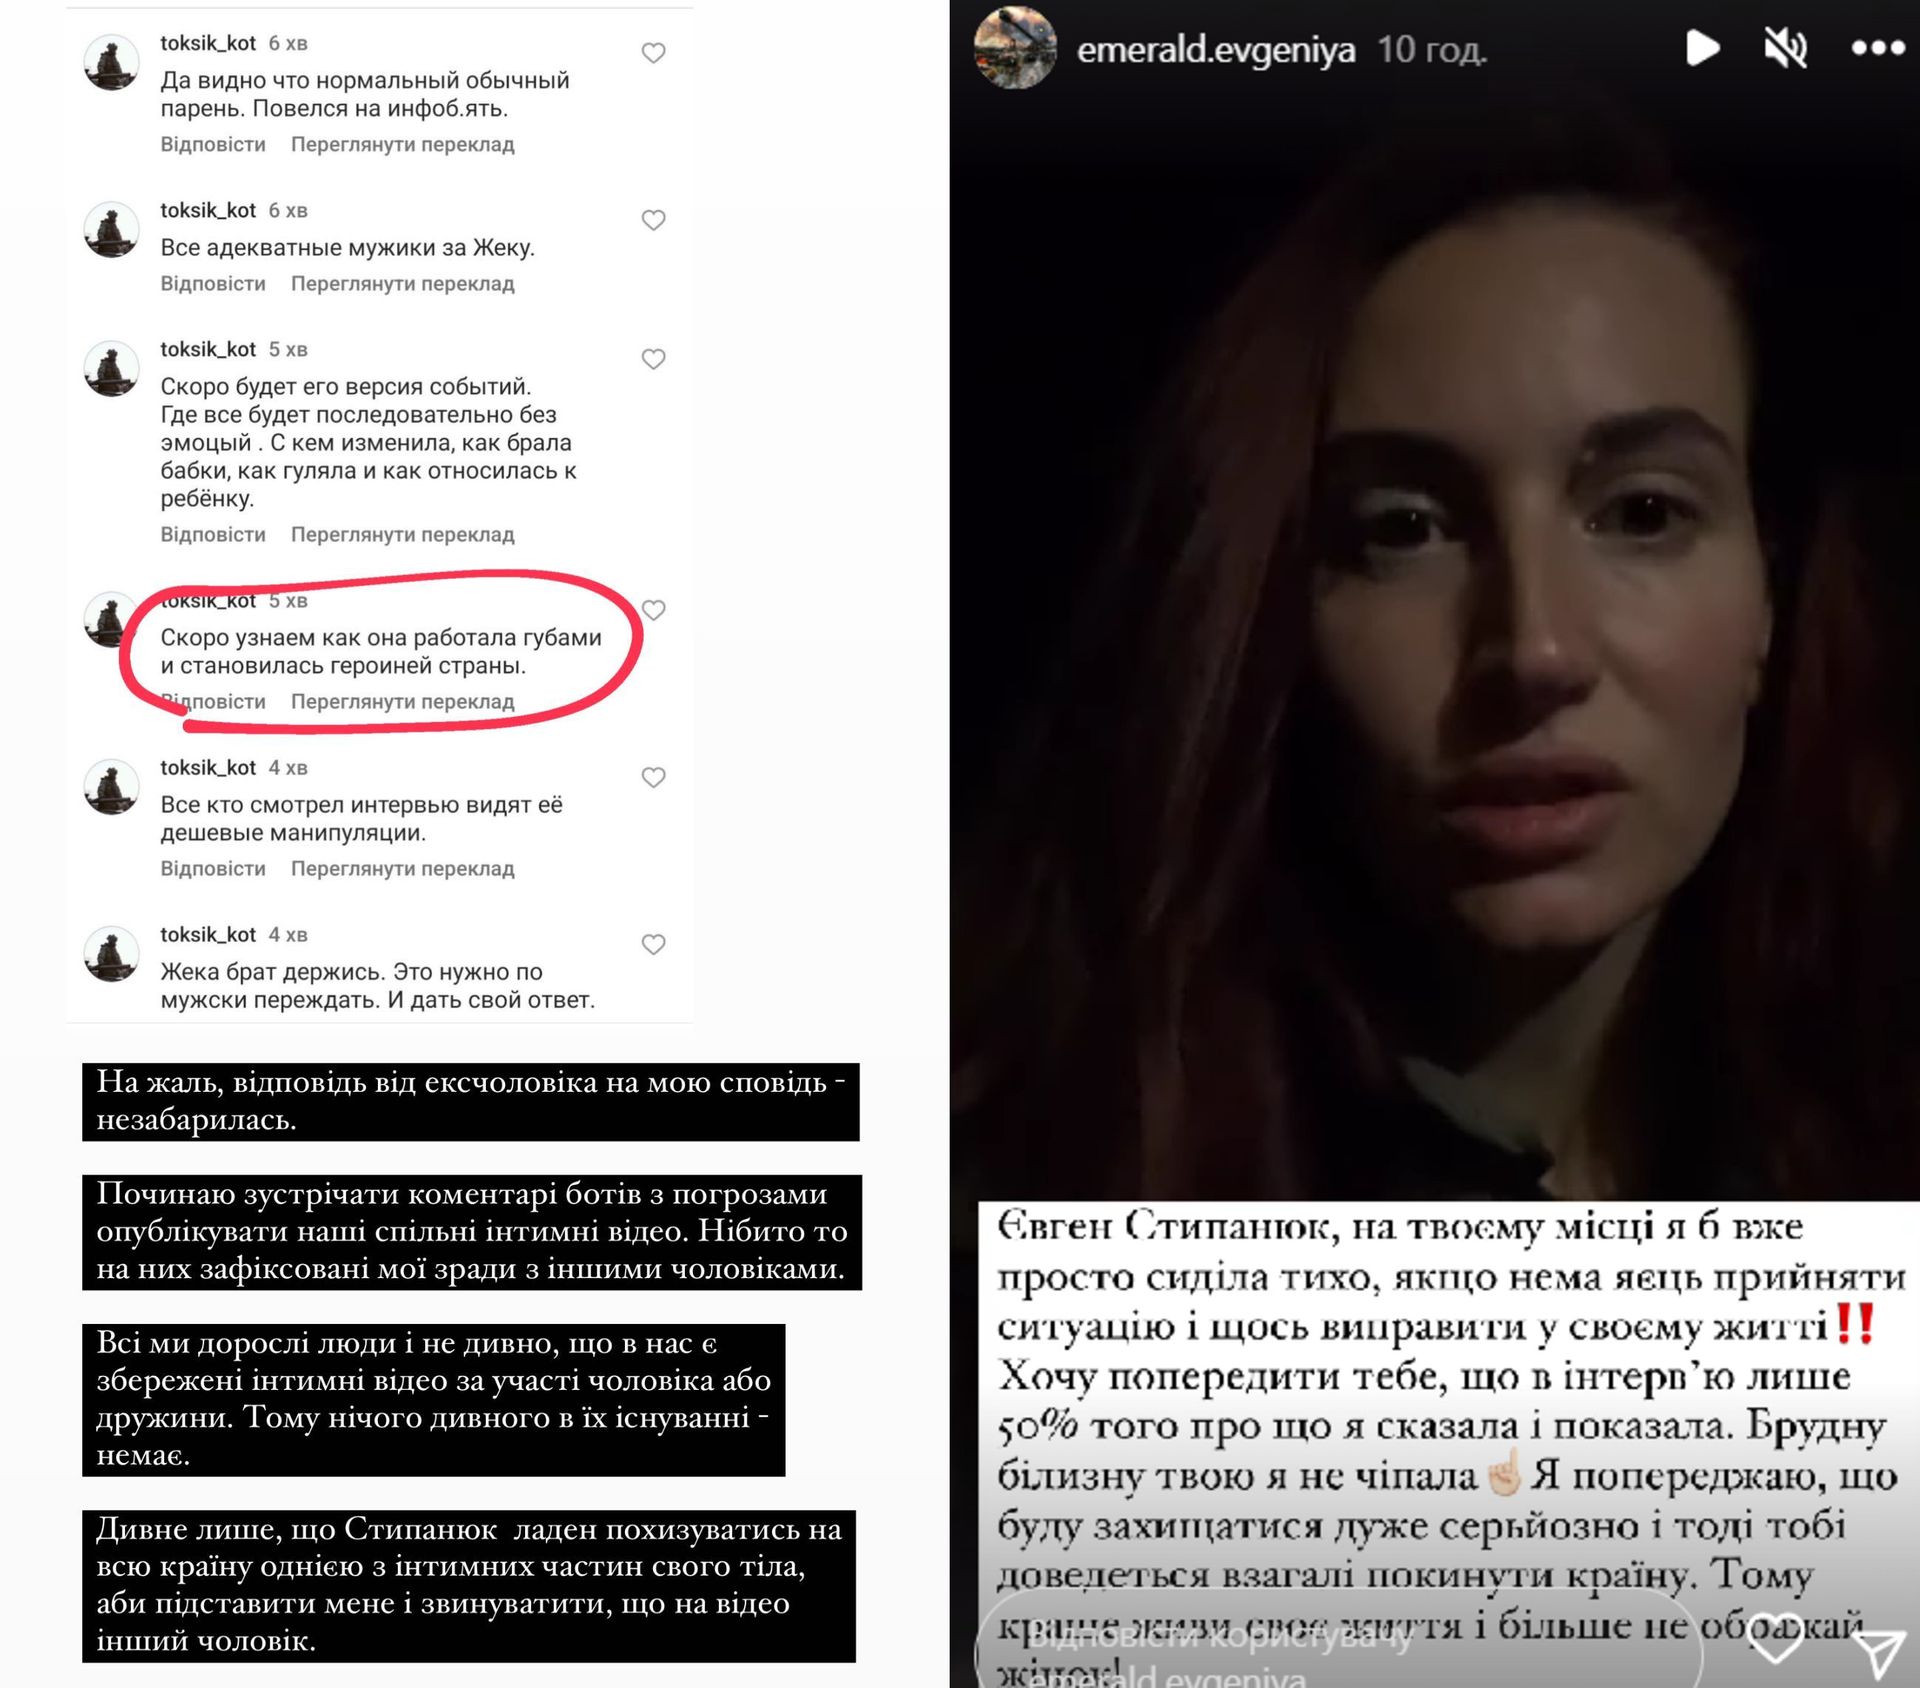Tap the heart on the 'Скоро будет его версия' comment

[x=653, y=359]
